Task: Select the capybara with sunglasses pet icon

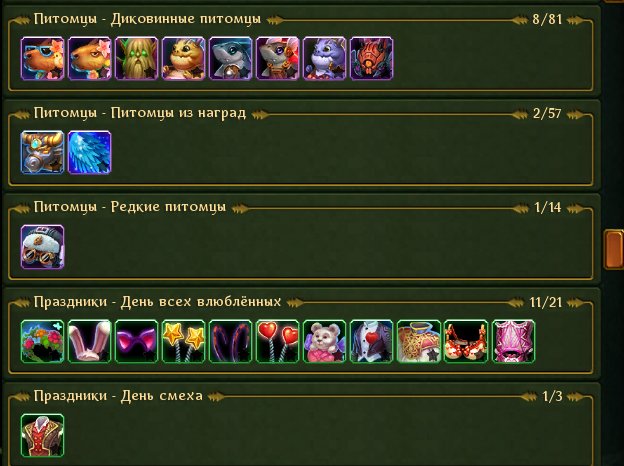Action: [42, 58]
